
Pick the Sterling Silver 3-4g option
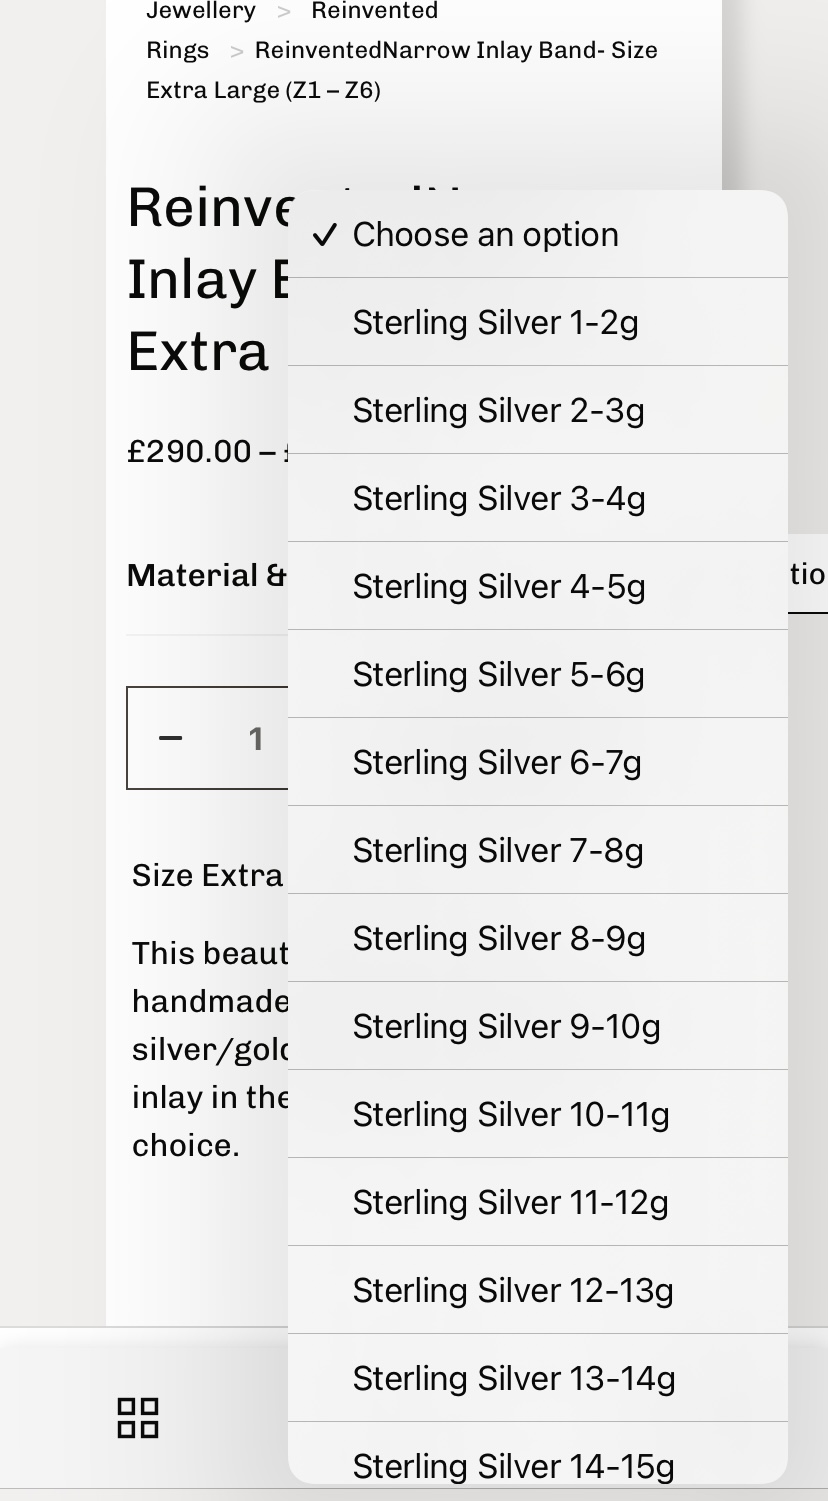point(498,499)
